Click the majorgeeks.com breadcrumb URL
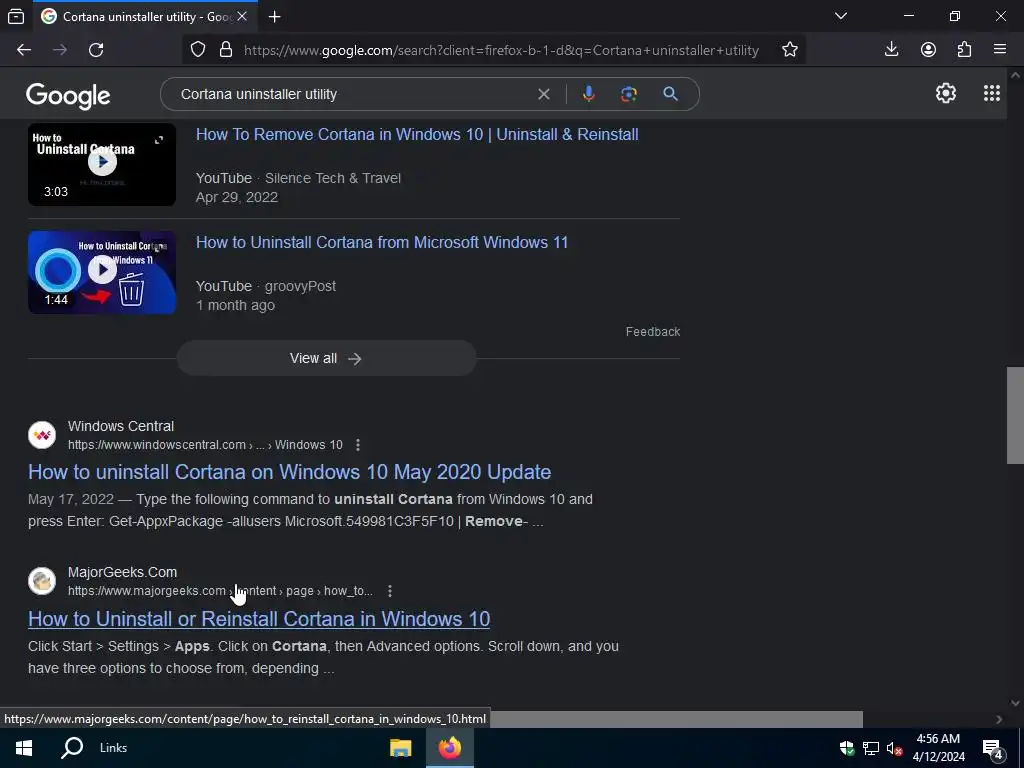1024x768 pixels. click(x=221, y=591)
